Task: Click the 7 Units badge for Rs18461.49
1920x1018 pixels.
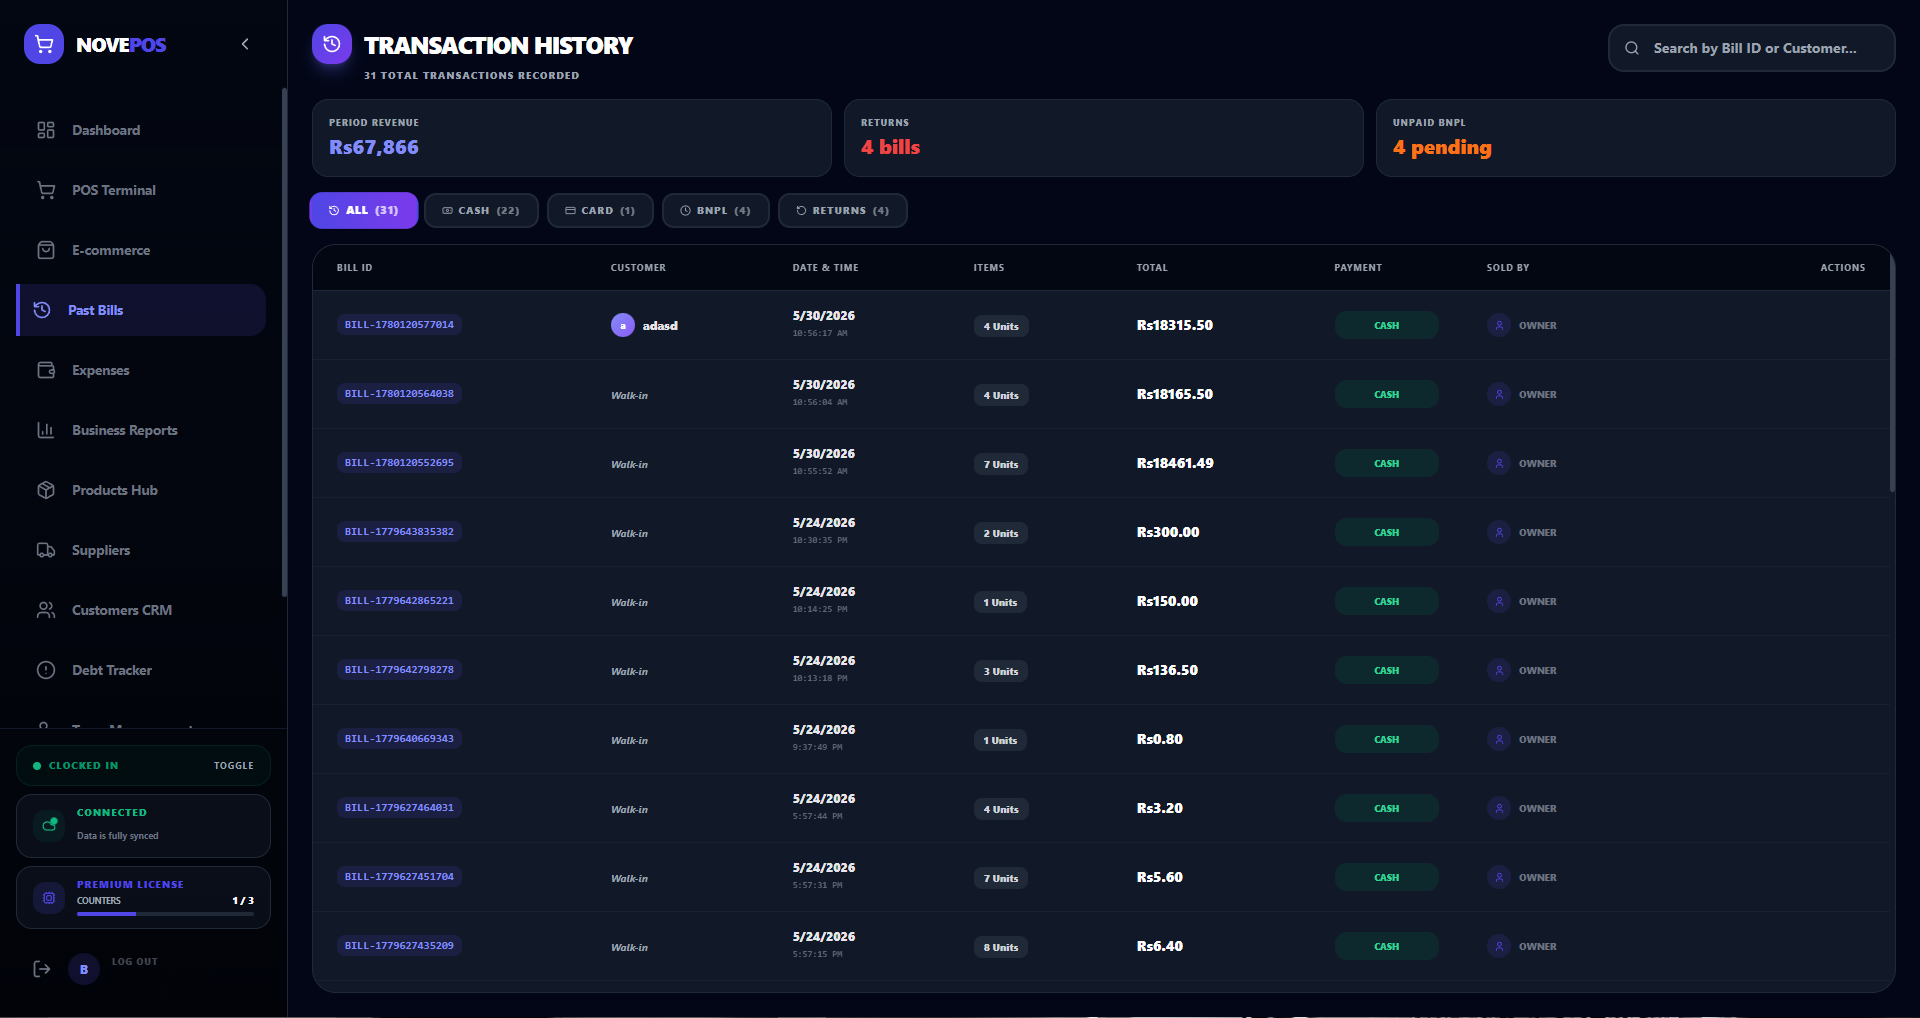Action: [1001, 464]
